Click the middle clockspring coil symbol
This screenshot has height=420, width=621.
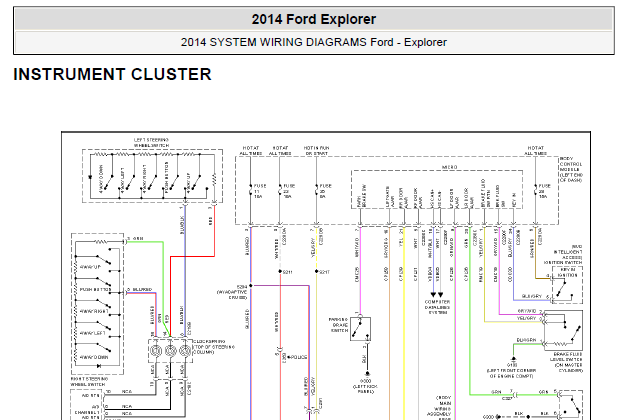coord(170,351)
